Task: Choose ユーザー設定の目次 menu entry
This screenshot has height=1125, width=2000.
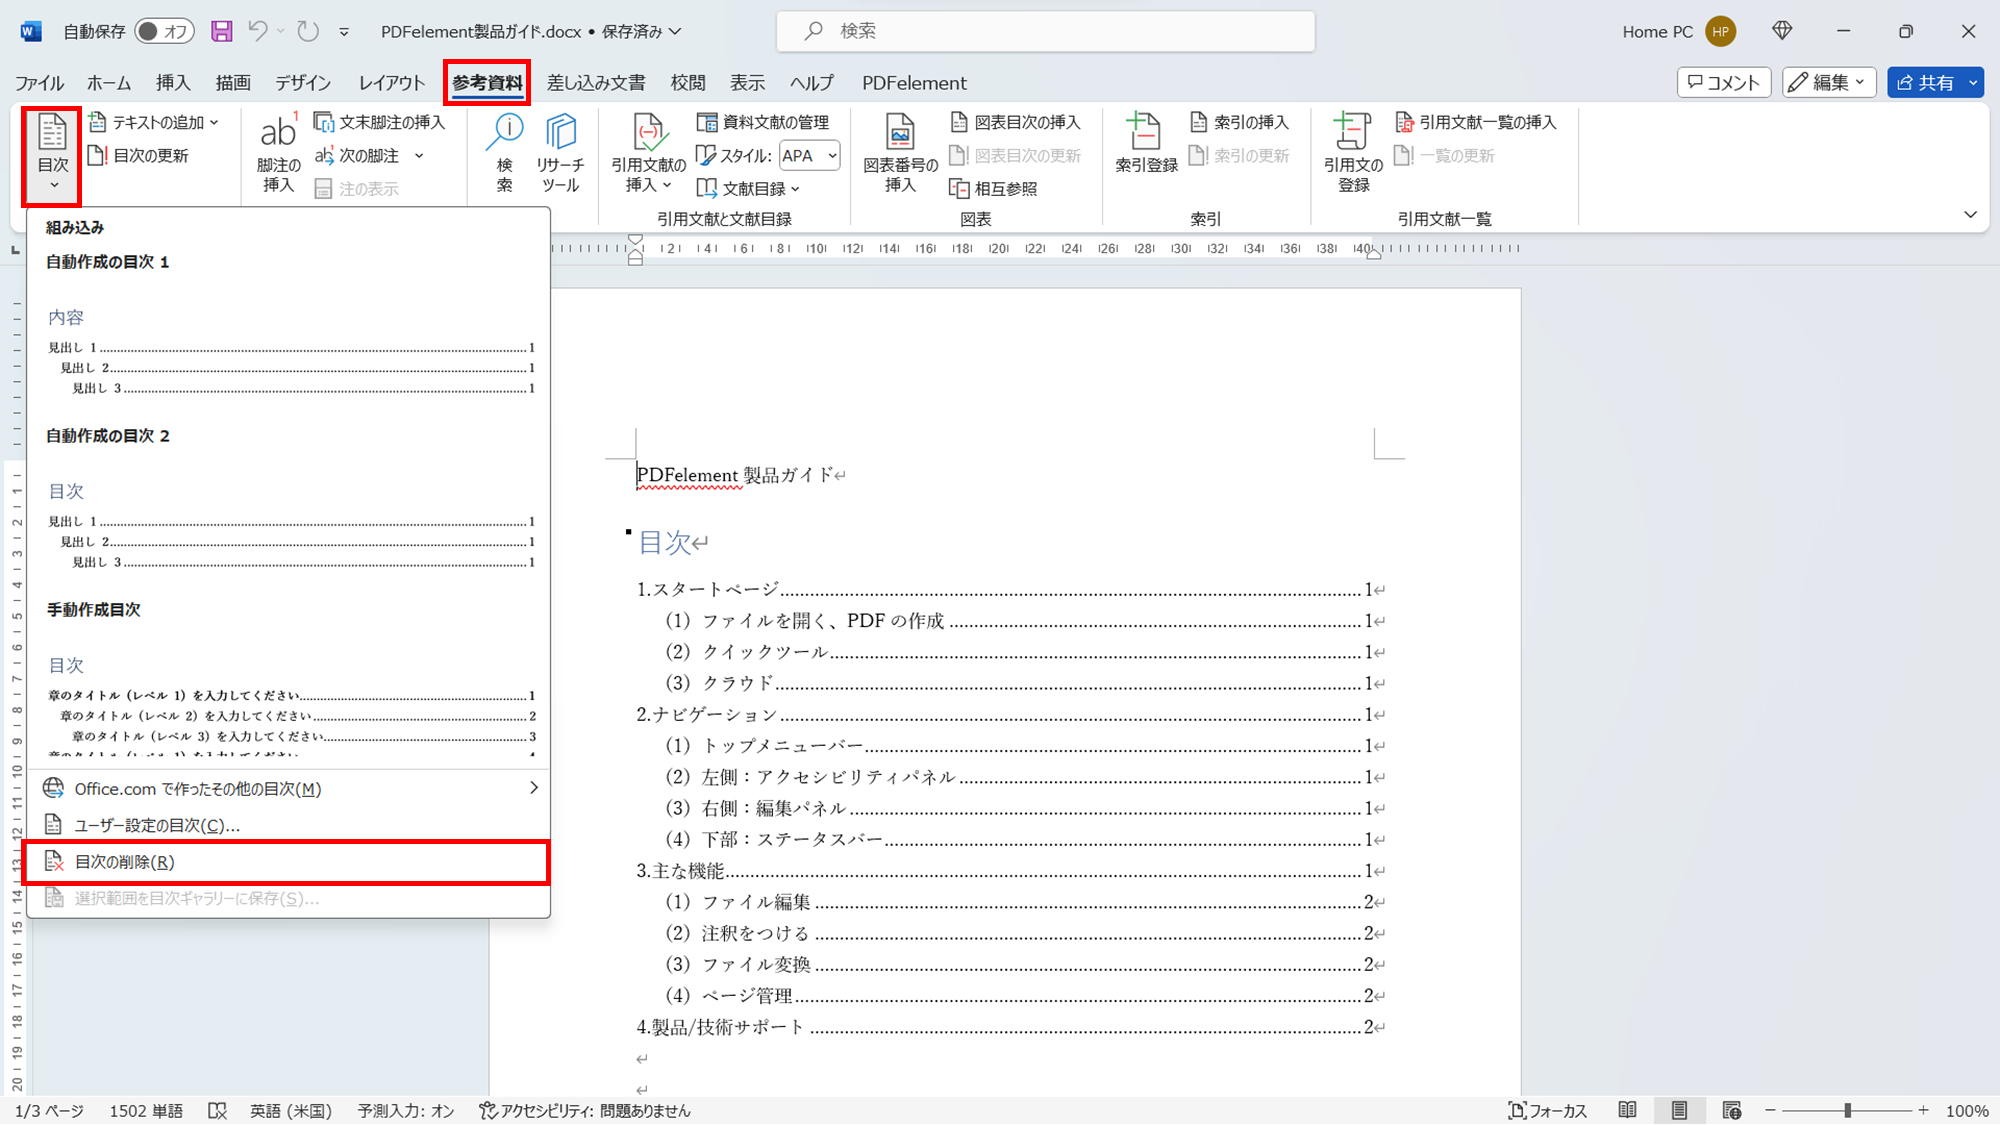Action: 288,825
